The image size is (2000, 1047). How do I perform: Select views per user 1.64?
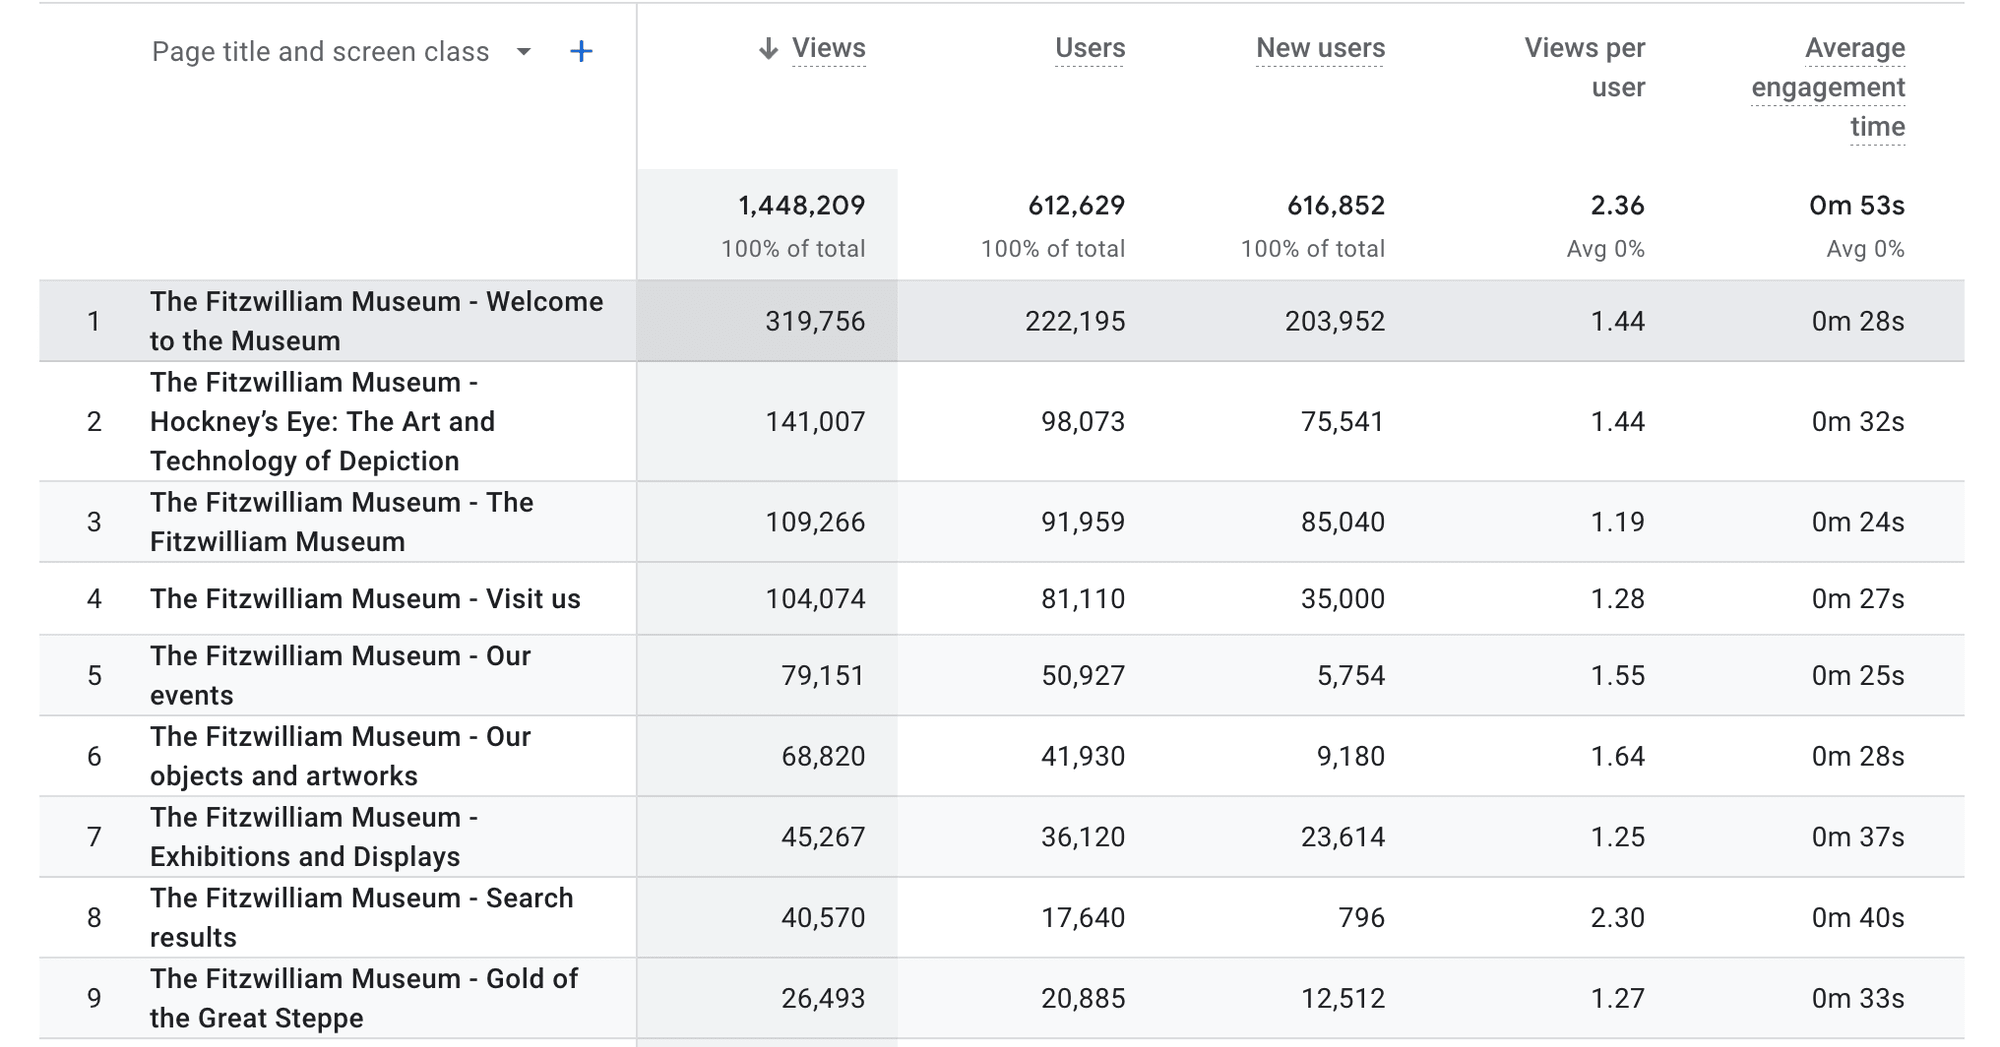pos(1618,756)
